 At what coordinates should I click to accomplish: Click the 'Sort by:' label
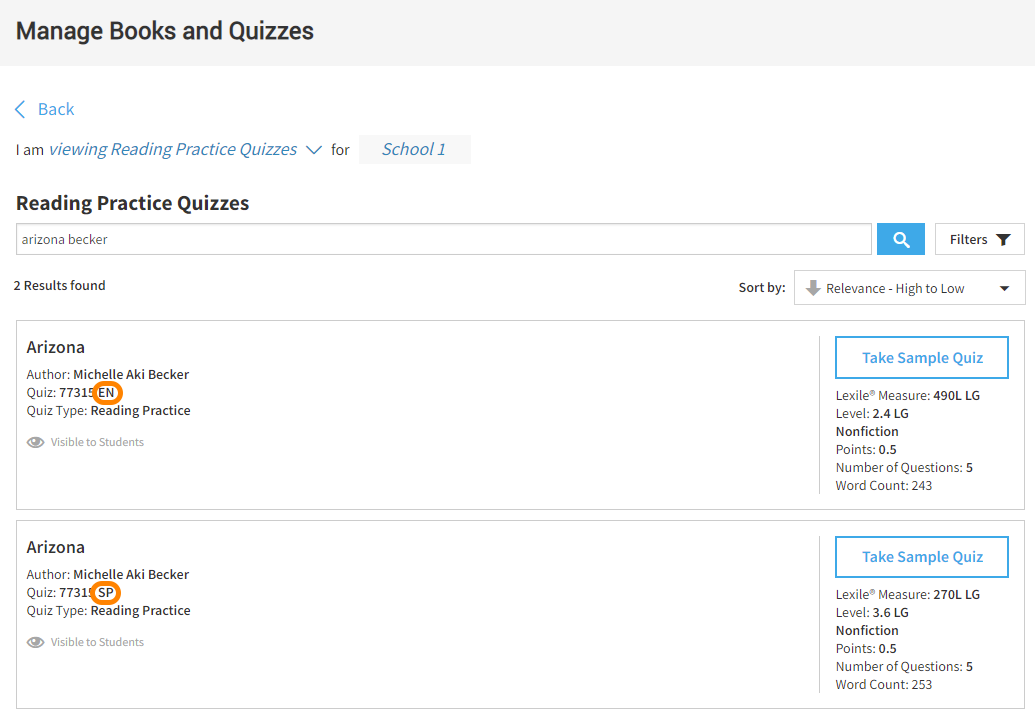point(762,288)
